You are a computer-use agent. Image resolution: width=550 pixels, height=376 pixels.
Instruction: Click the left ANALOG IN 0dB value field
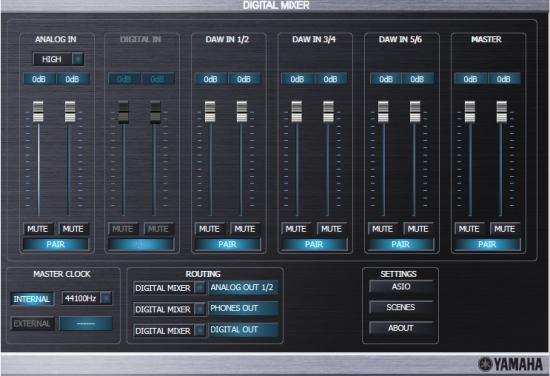coord(39,79)
